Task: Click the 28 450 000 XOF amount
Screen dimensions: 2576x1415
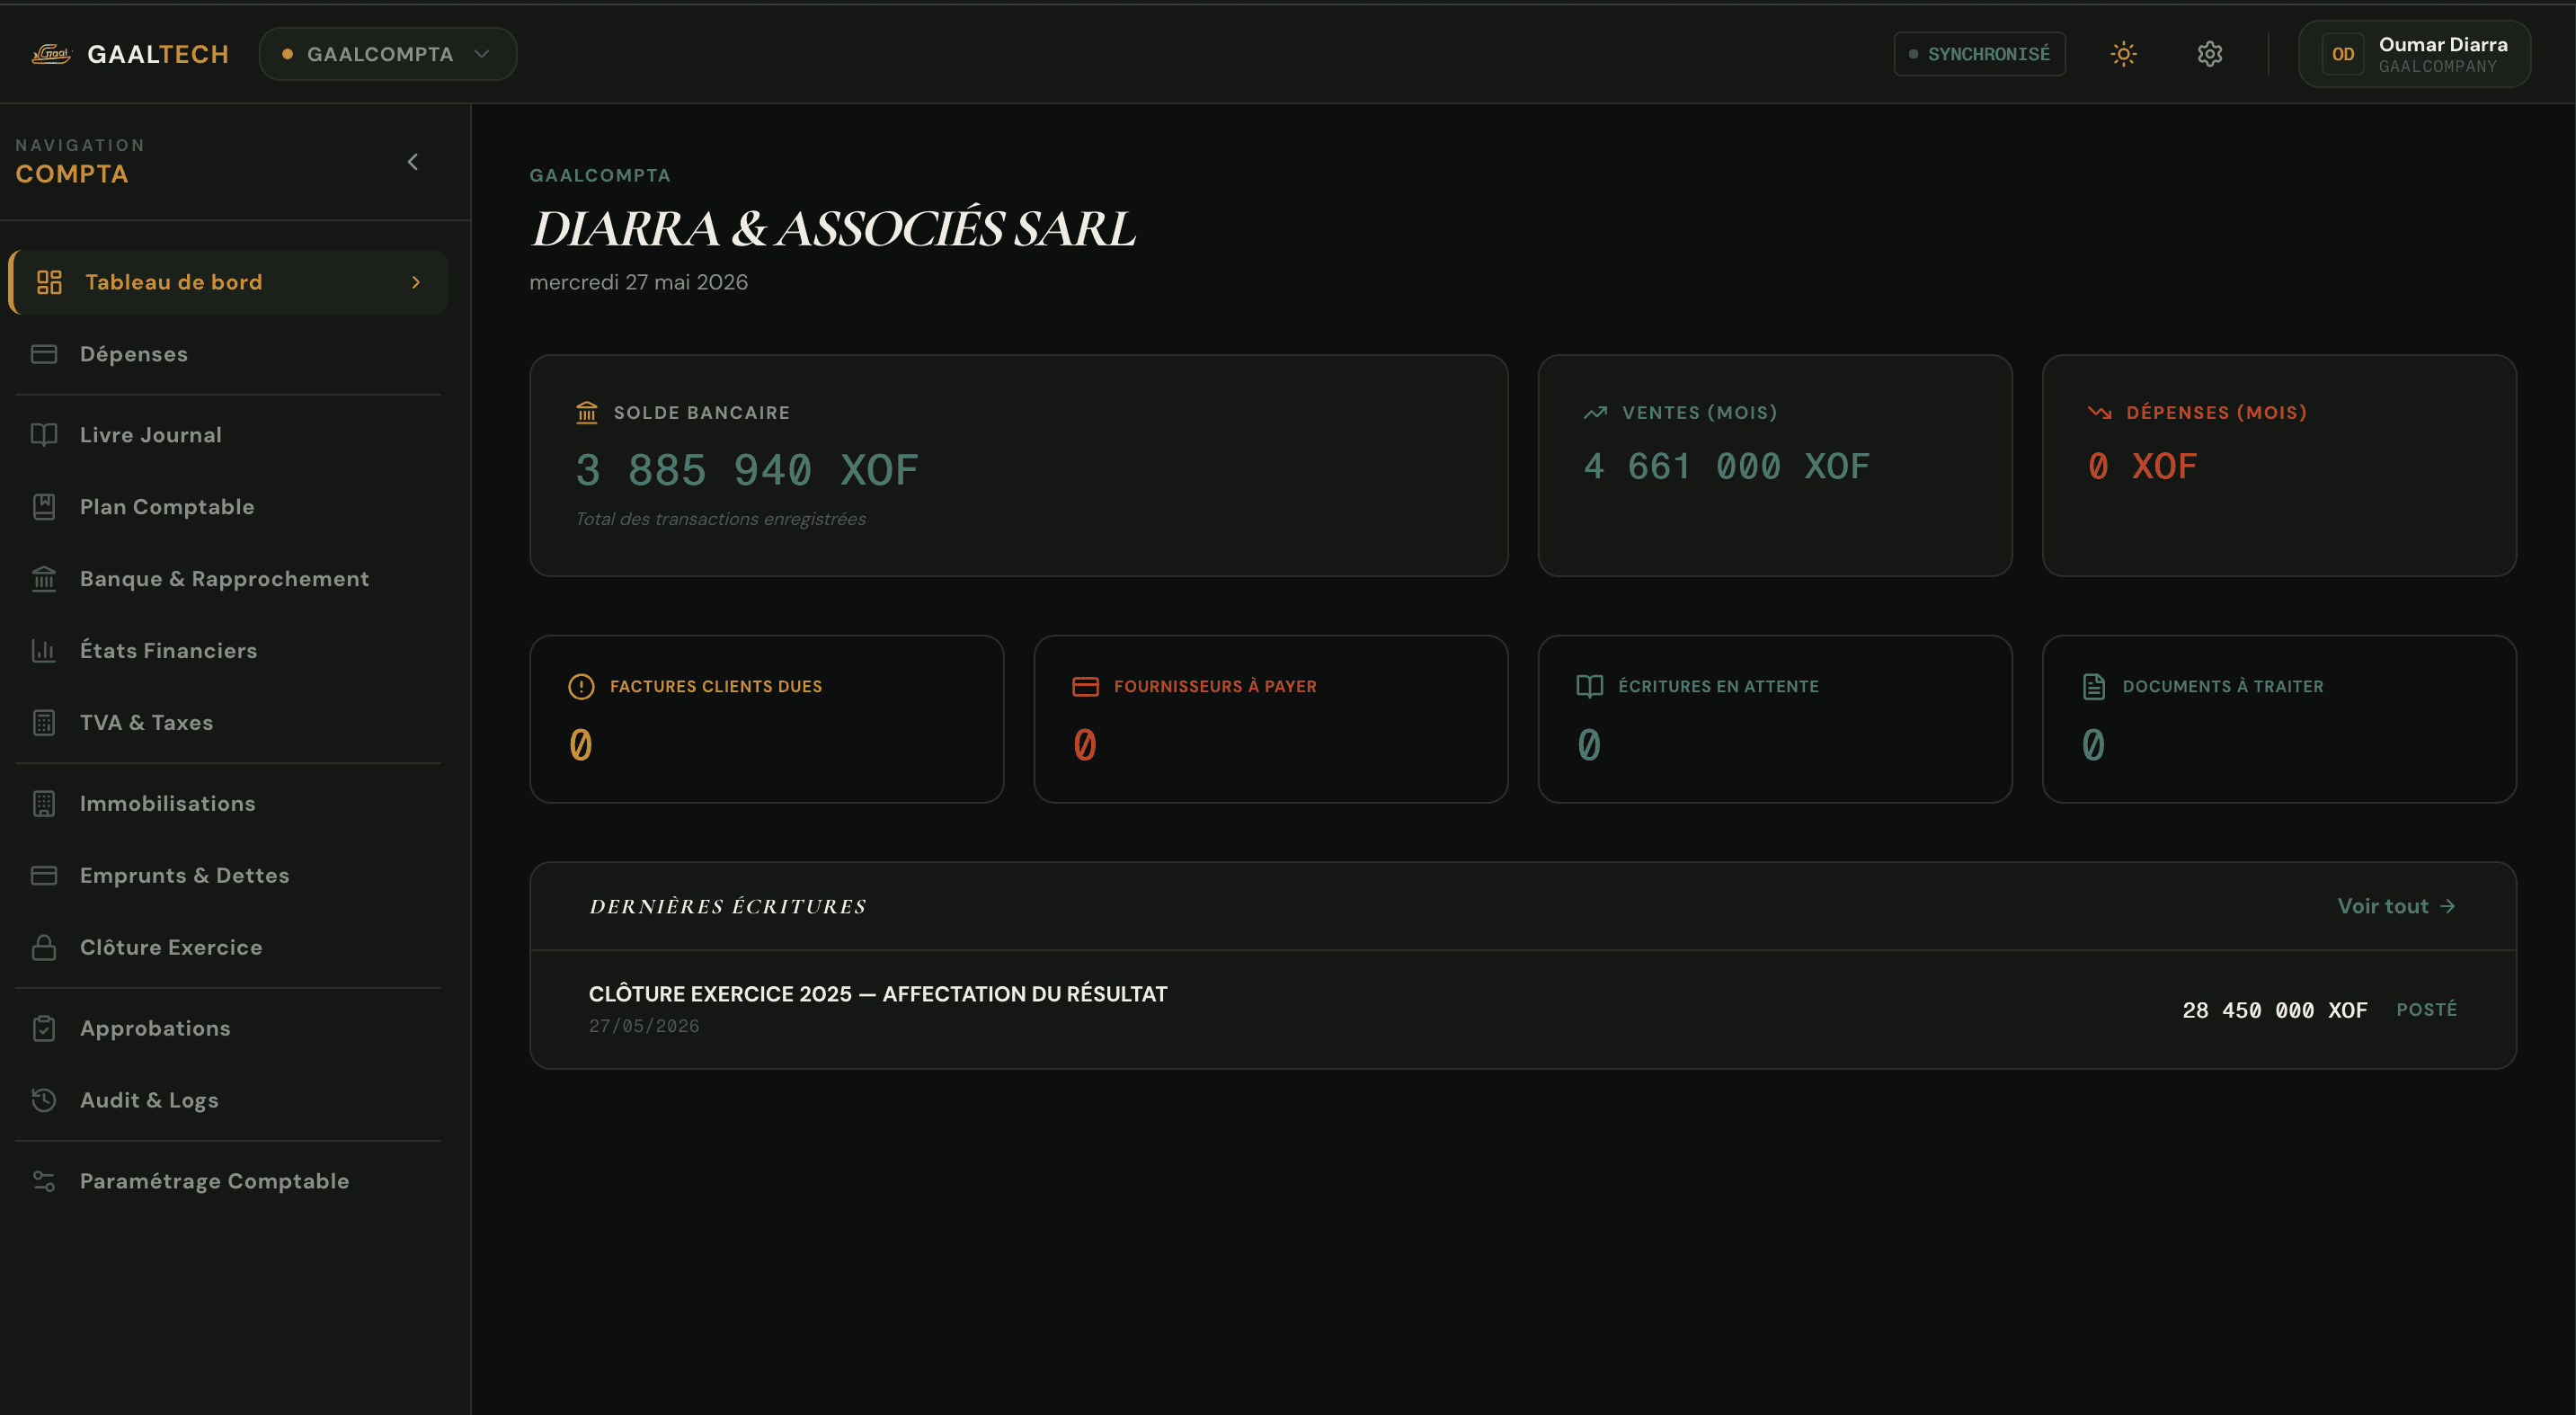Action: (x=2274, y=1011)
